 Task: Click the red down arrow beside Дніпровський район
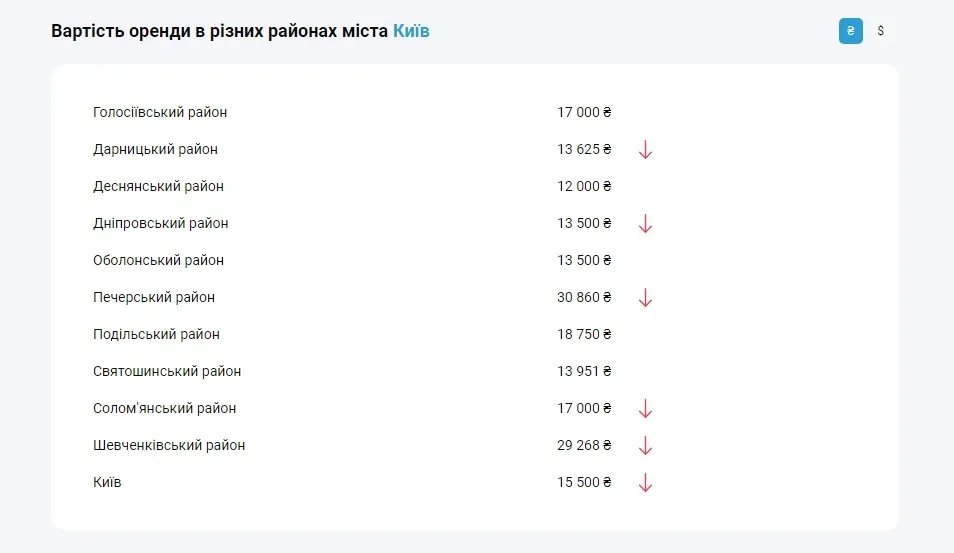click(x=645, y=224)
